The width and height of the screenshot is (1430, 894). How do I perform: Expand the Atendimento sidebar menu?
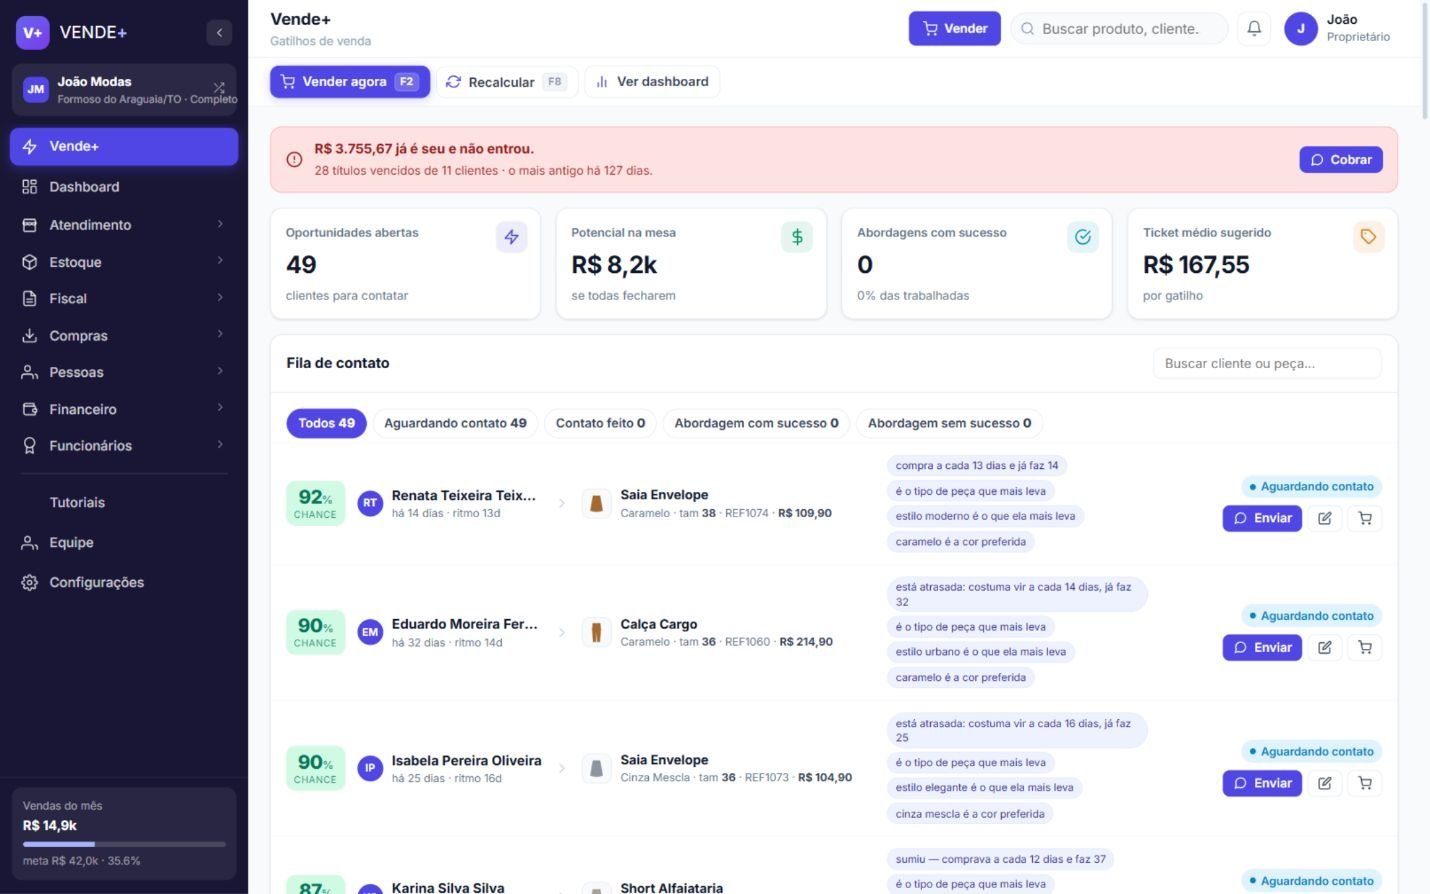[x=124, y=225]
